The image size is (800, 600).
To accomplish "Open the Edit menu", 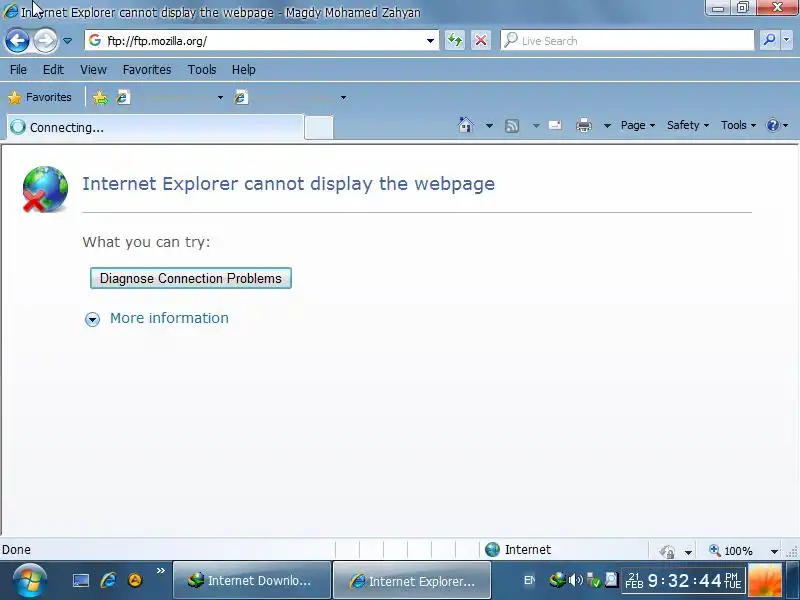I will 53,69.
